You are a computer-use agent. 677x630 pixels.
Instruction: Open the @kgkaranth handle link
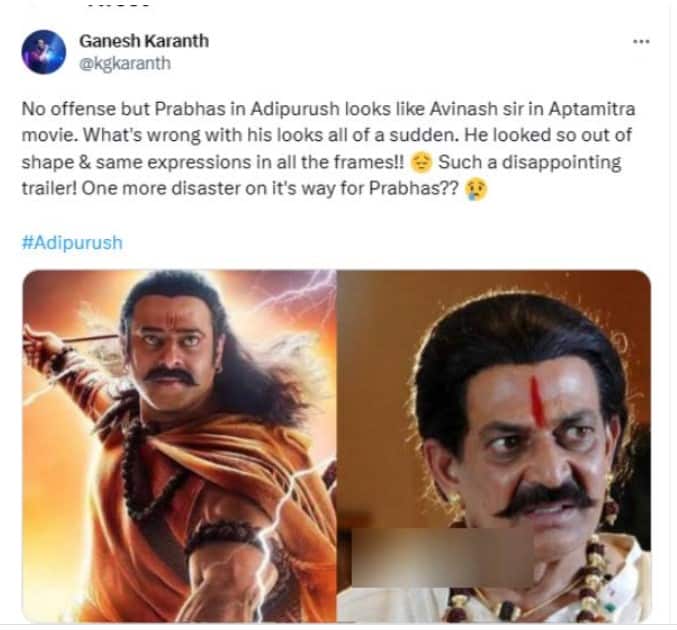[125, 63]
